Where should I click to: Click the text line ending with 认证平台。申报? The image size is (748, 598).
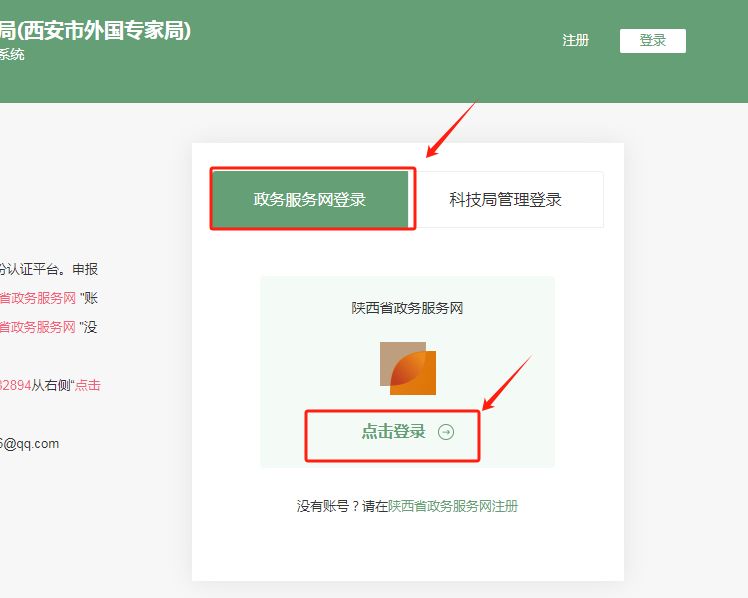point(48,269)
